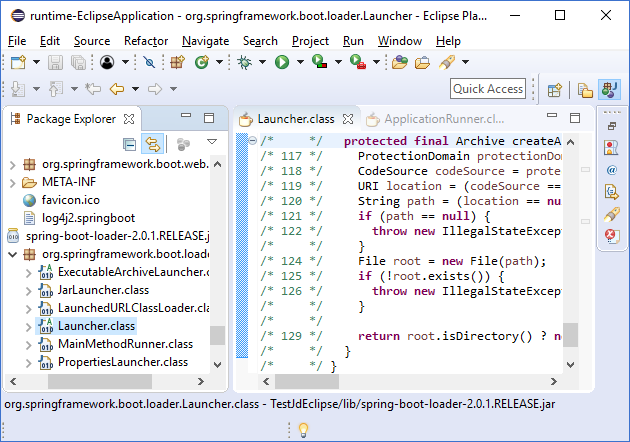This screenshot has width=630, height=442.
Task: Click the Open Type icon
Action: click(x=400, y=62)
